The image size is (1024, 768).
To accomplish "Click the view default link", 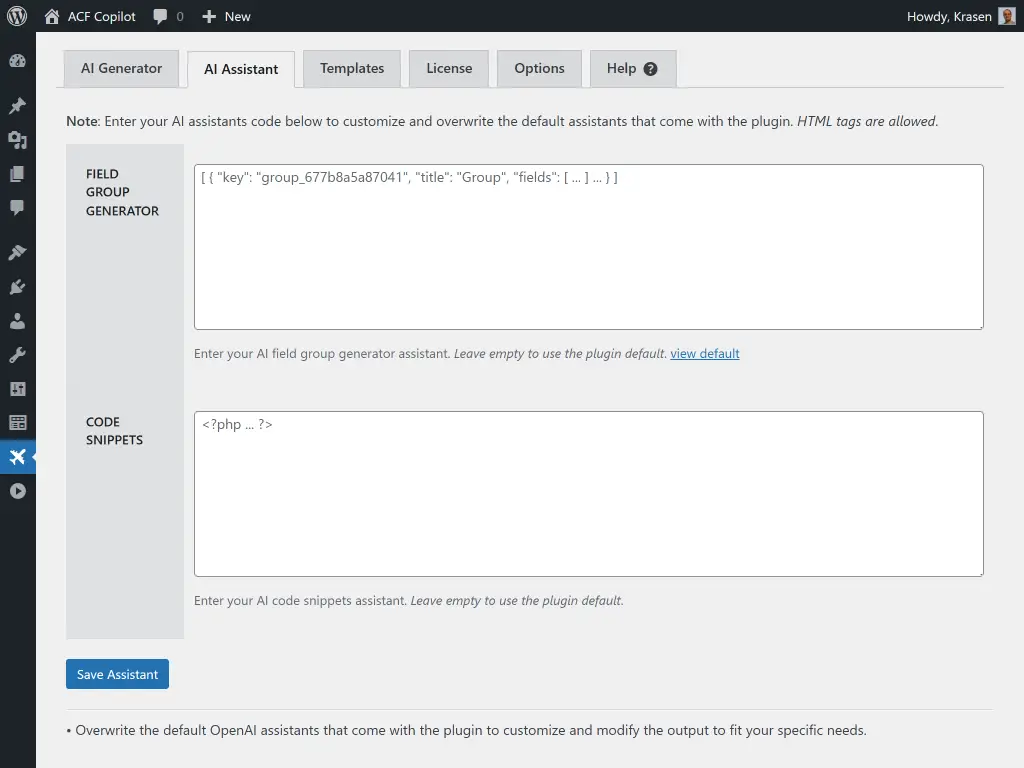I will pos(704,353).
